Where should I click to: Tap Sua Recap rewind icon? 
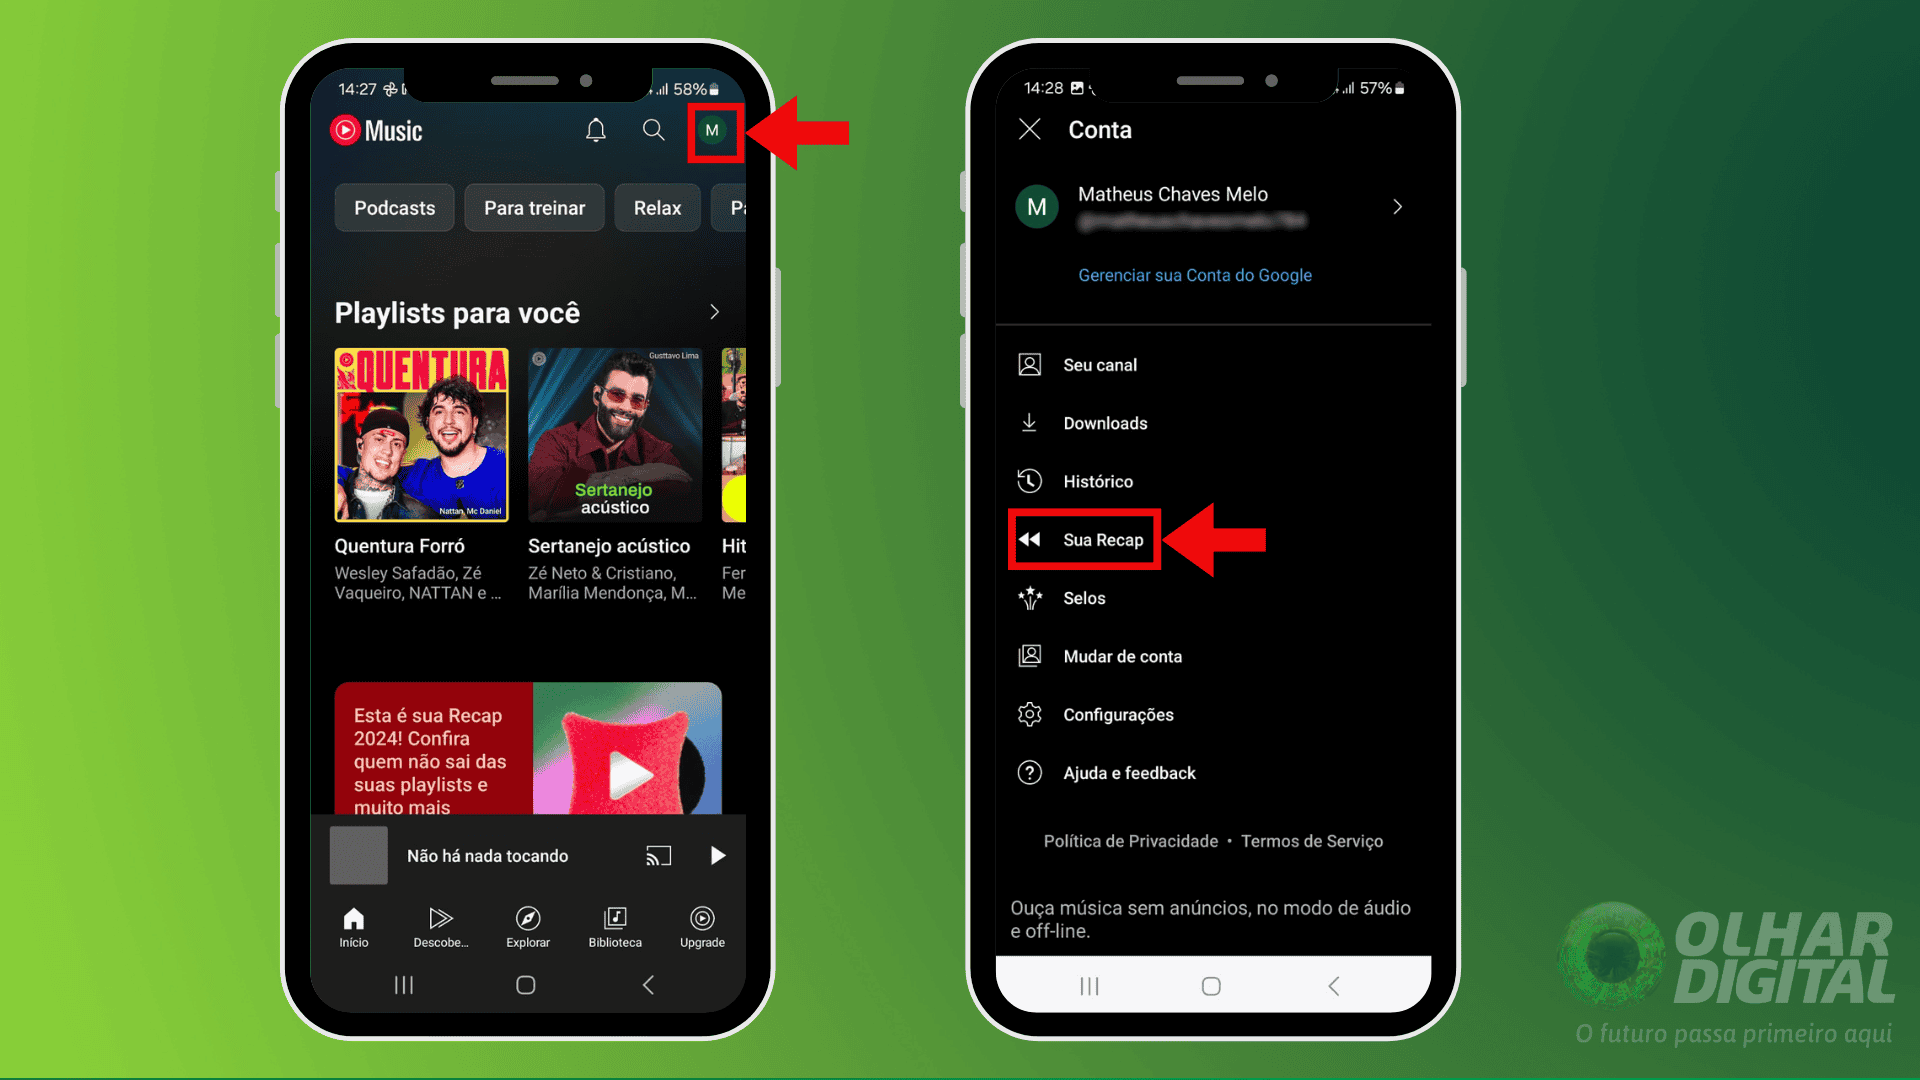click(1031, 539)
